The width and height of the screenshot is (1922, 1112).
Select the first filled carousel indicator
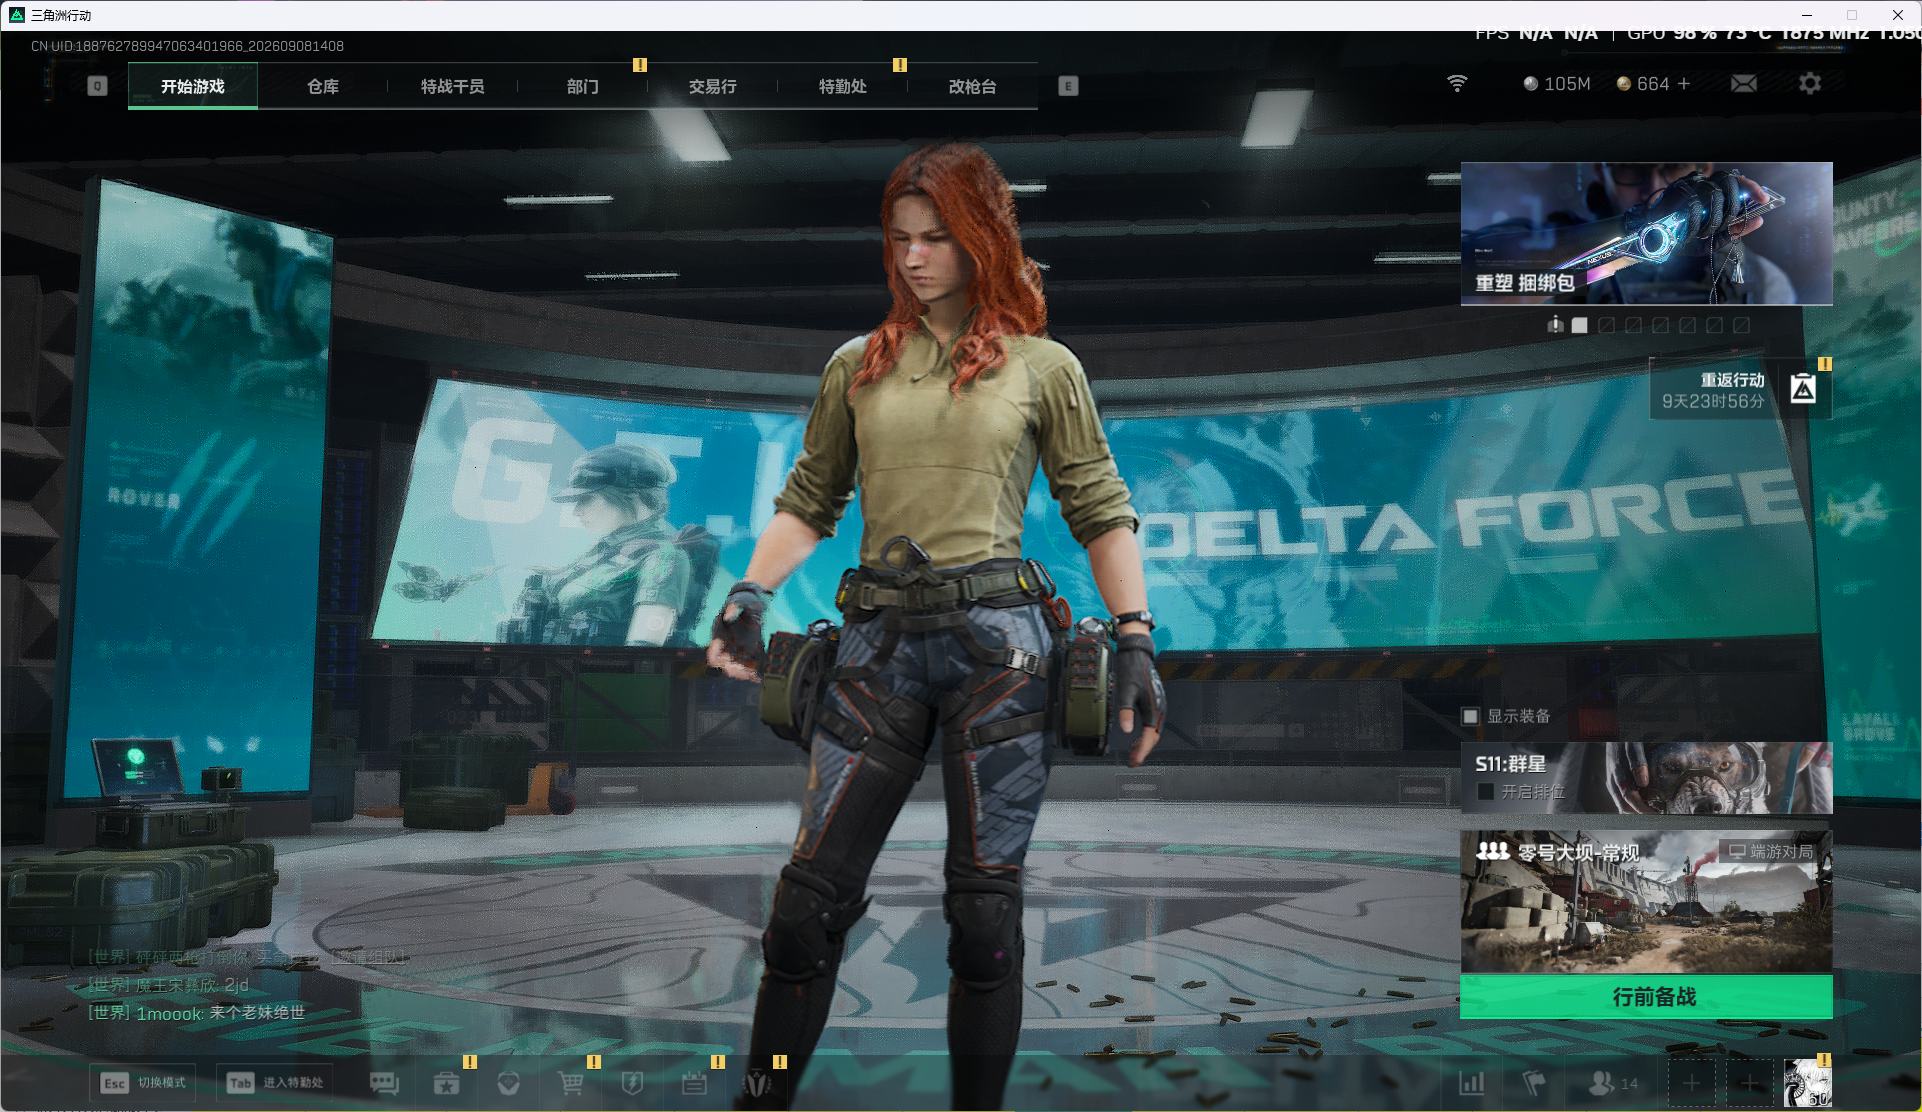(1580, 325)
